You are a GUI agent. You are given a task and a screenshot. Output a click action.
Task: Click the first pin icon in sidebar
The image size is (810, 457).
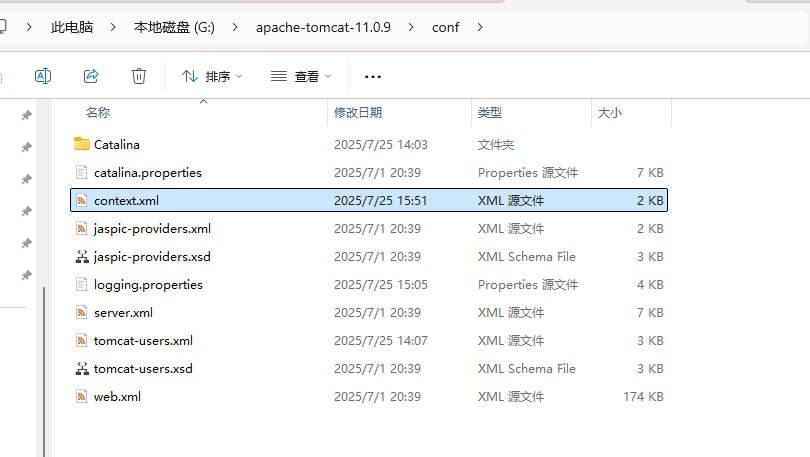tap(26, 115)
